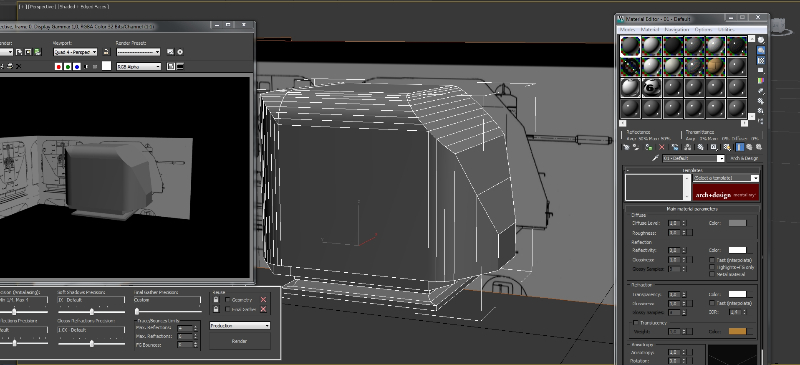800x365 pixels.
Task: Open the Render Presets dropdown
Action: 138,52
